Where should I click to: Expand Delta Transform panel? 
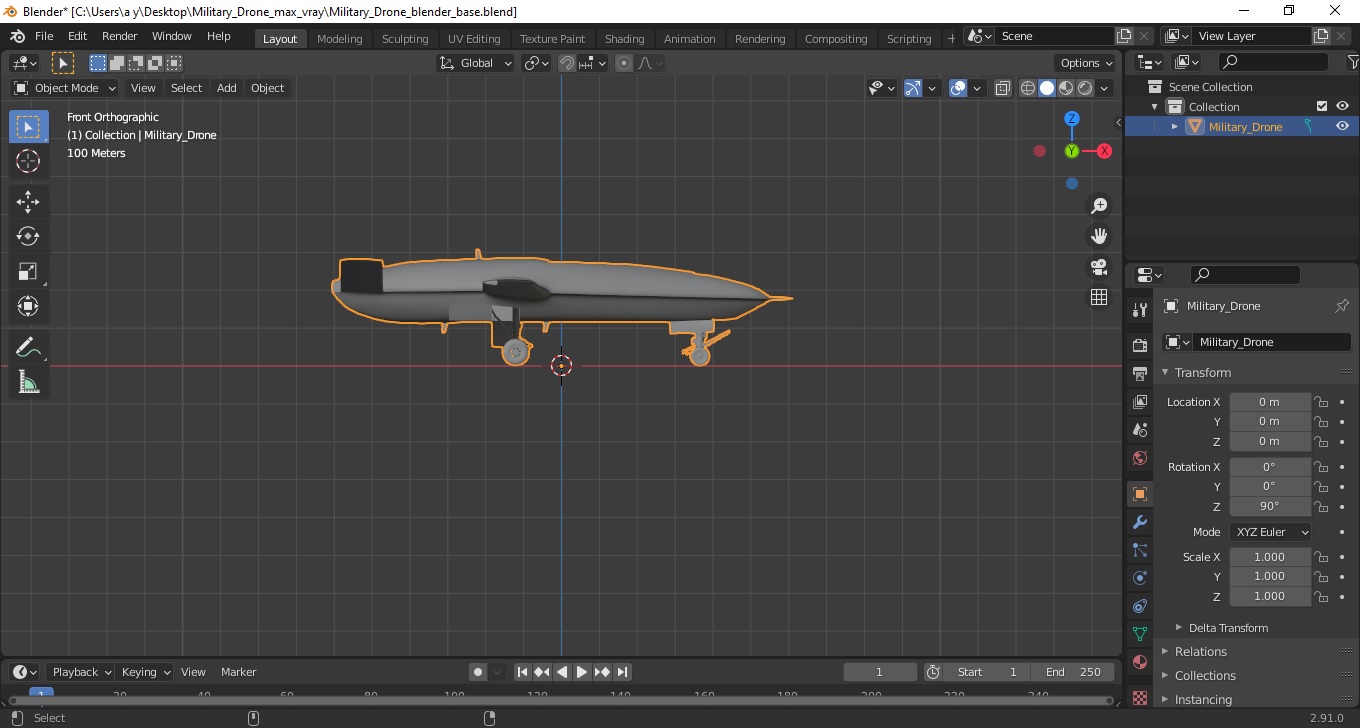(1228, 628)
